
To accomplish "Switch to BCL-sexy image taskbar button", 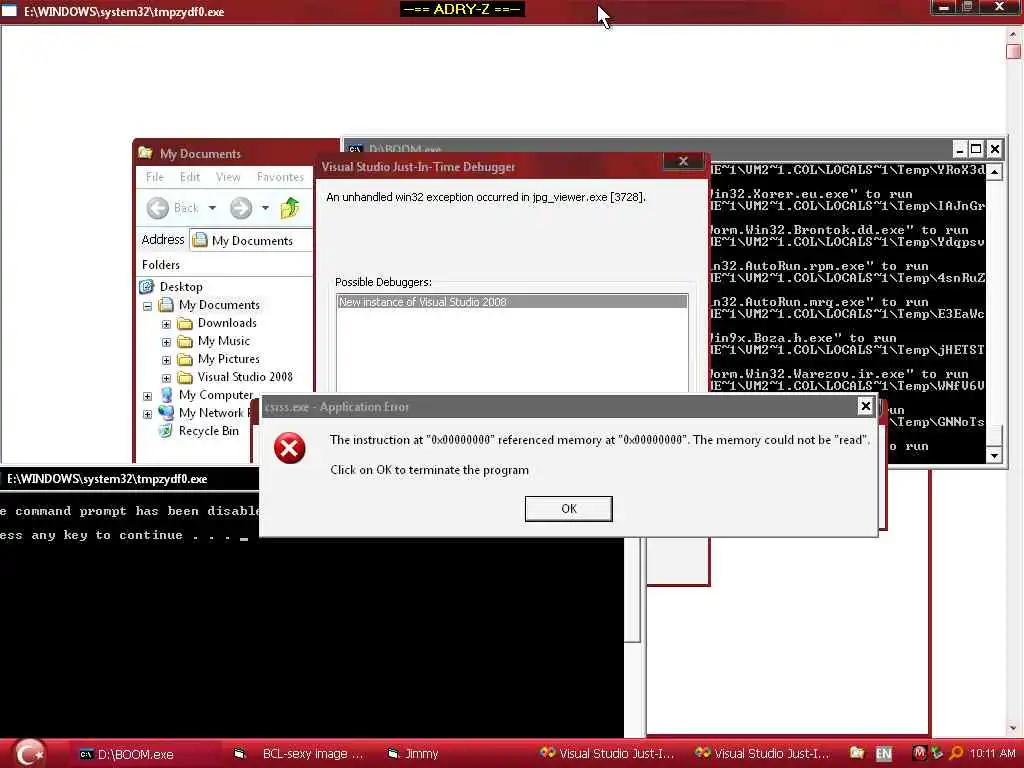I will point(299,754).
